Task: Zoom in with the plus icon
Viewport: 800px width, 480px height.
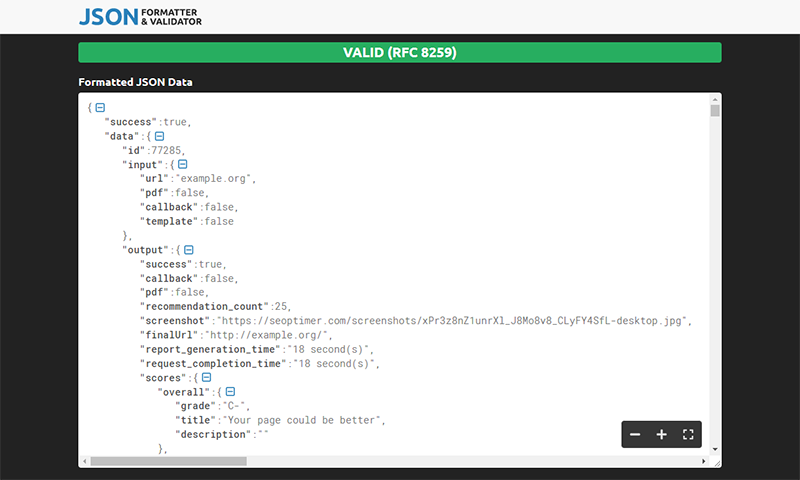Action: click(661, 435)
